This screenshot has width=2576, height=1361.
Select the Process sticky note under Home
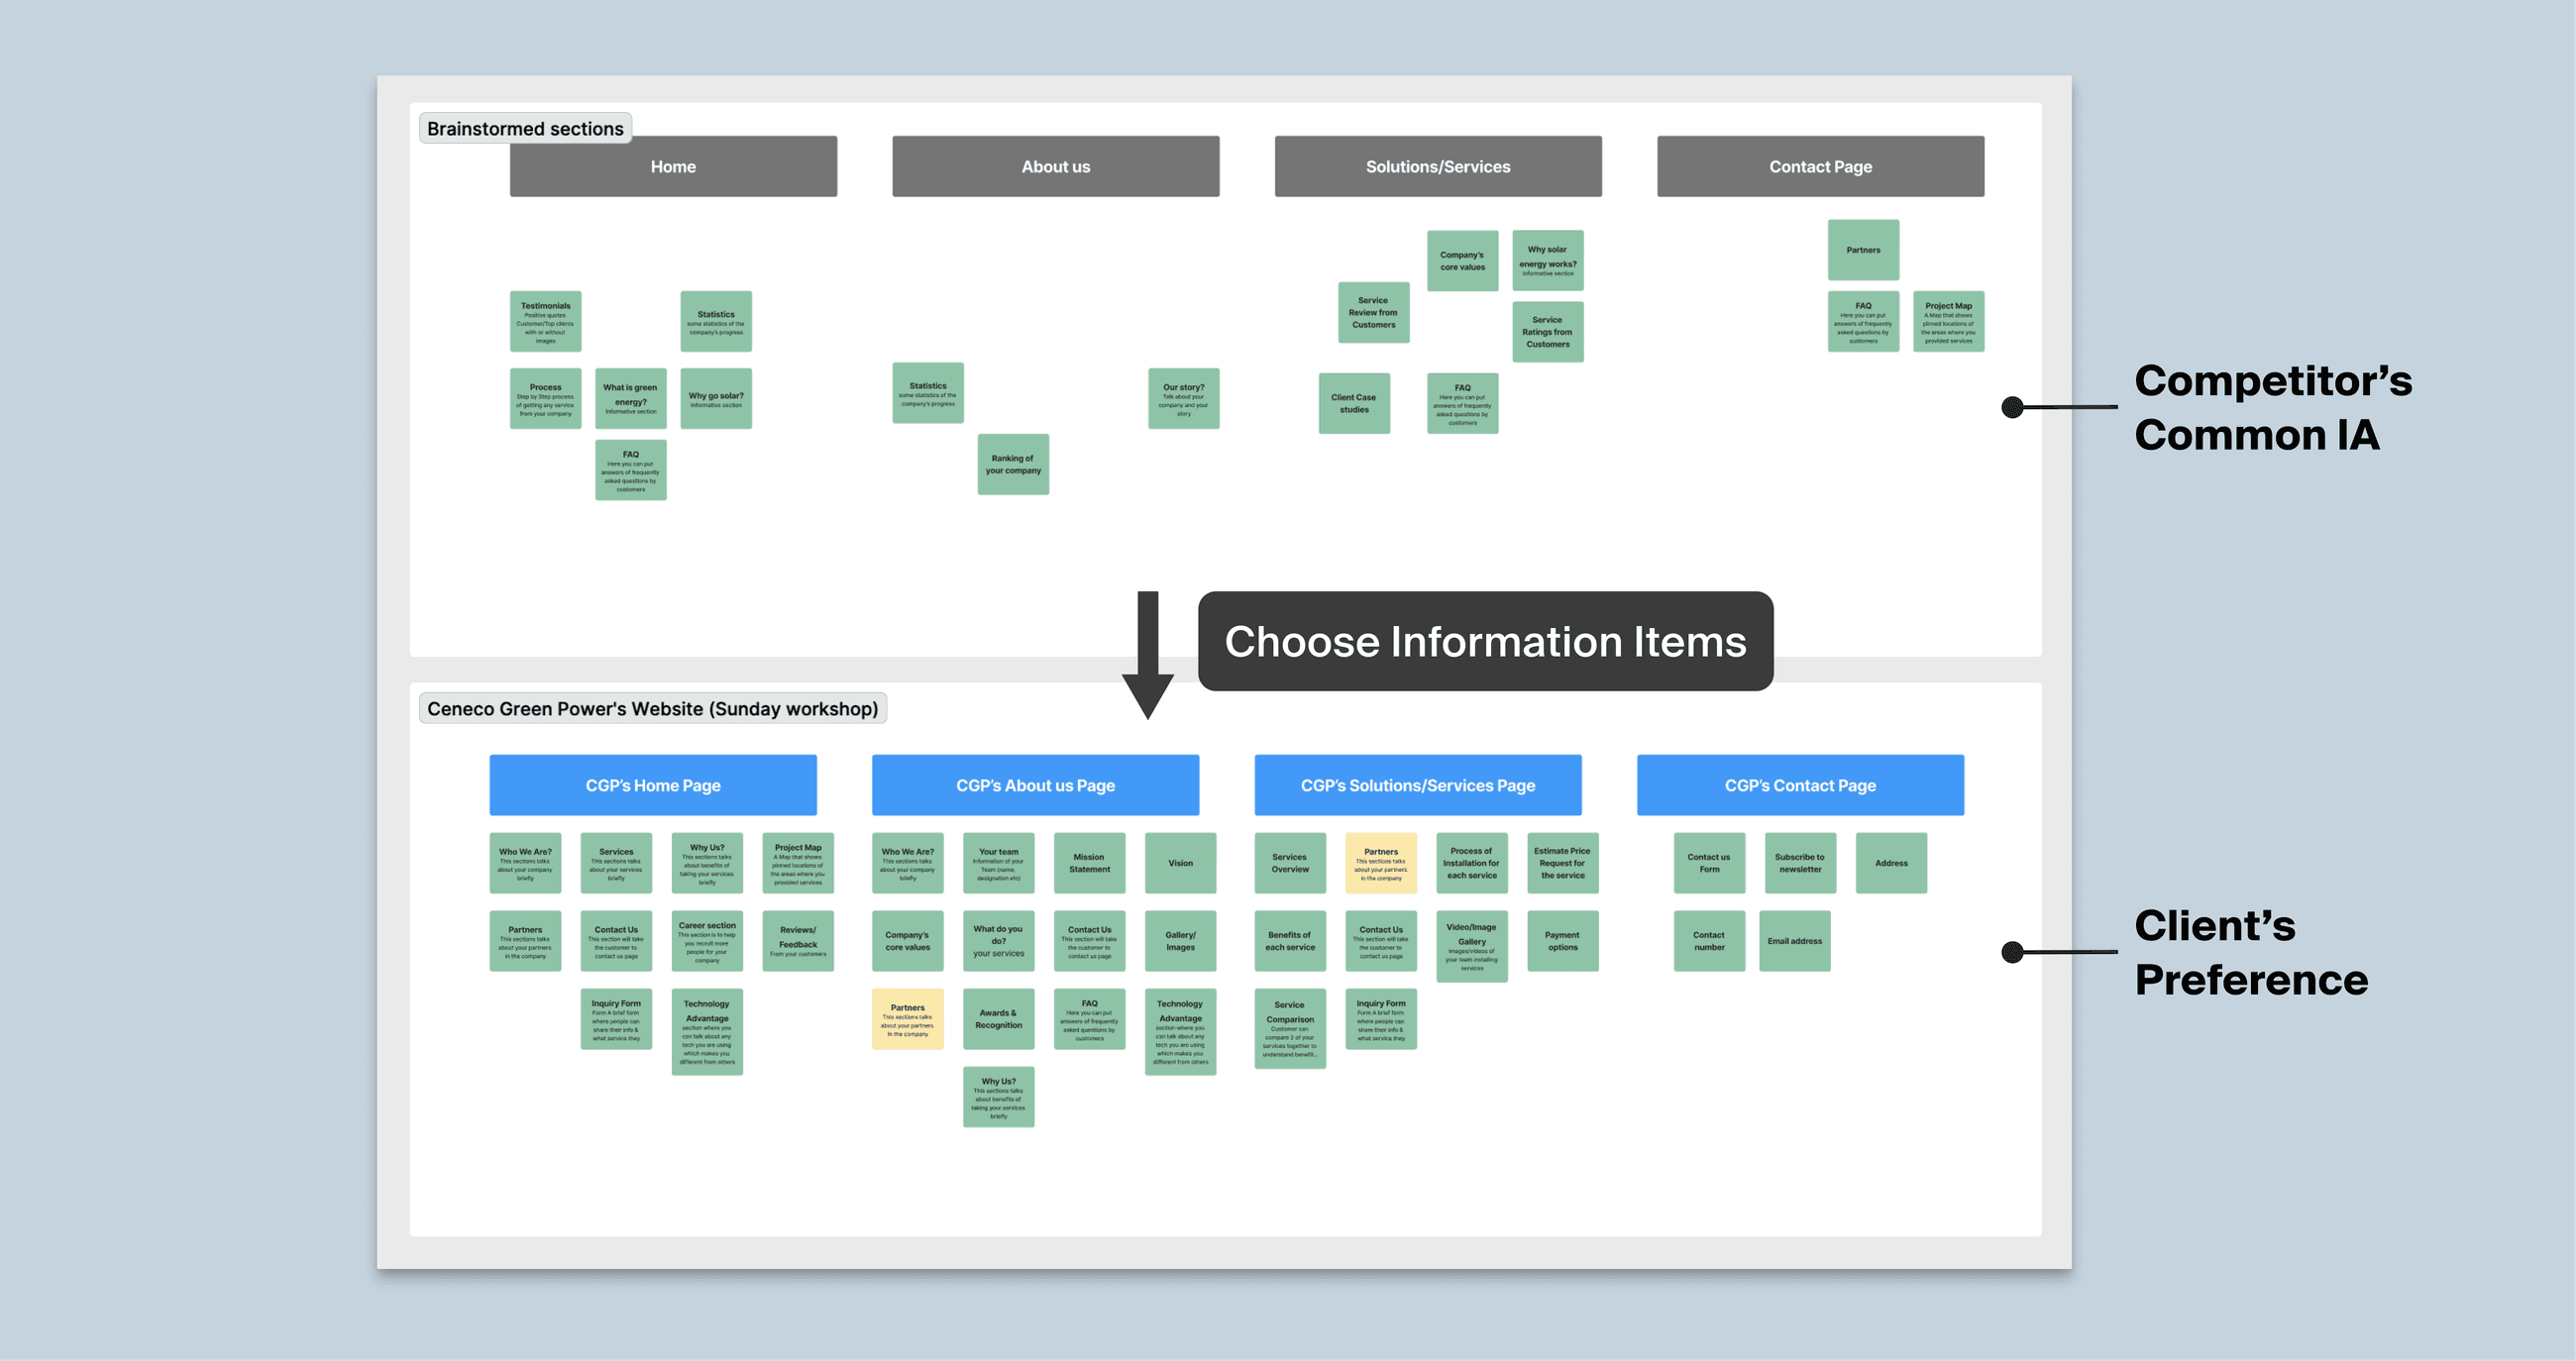545,398
